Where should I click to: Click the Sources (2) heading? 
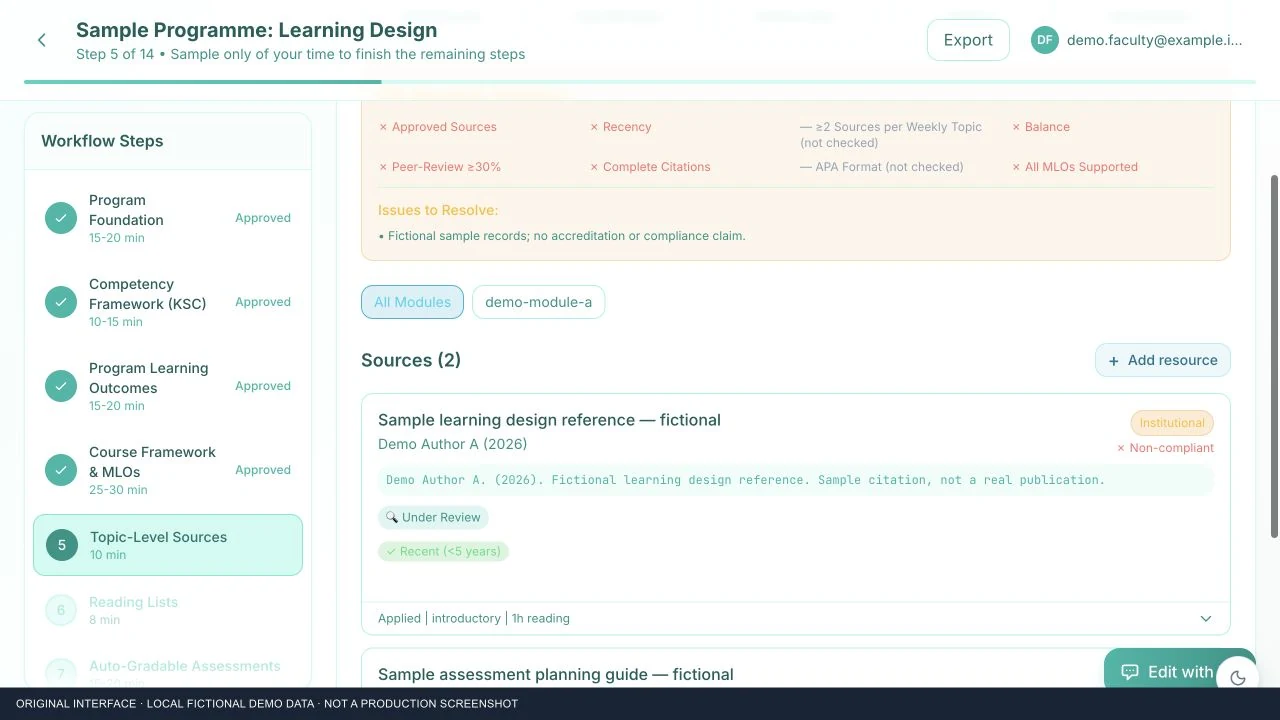tap(411, 360)
